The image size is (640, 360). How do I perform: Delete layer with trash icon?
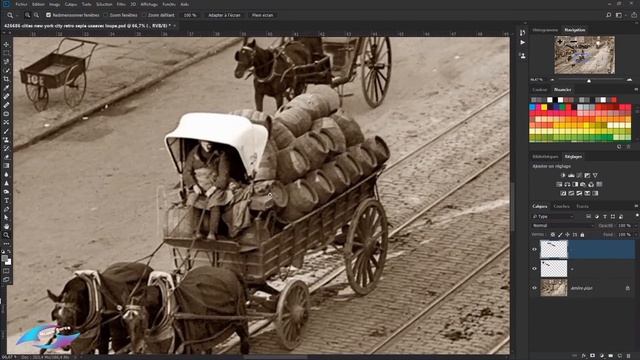coord(629,356)
